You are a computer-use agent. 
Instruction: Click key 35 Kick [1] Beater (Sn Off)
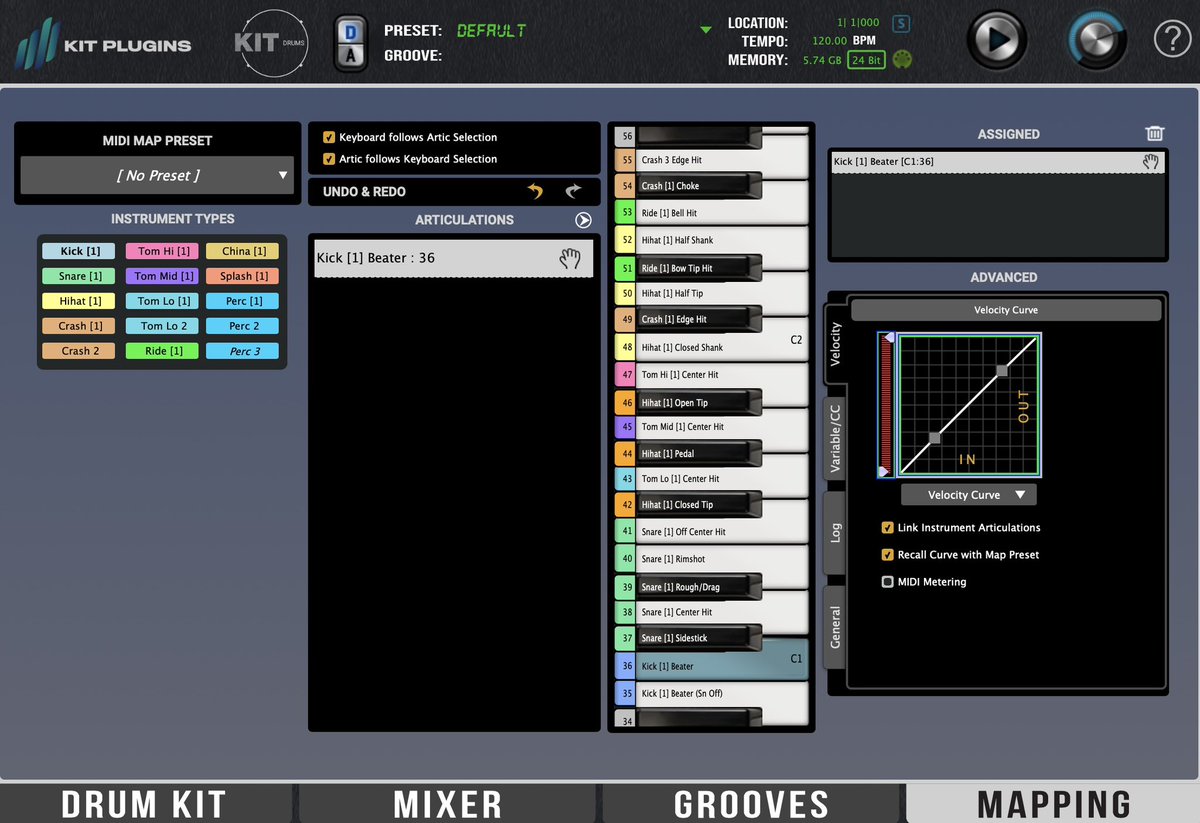pyautogui.click(x=711, y=693)
